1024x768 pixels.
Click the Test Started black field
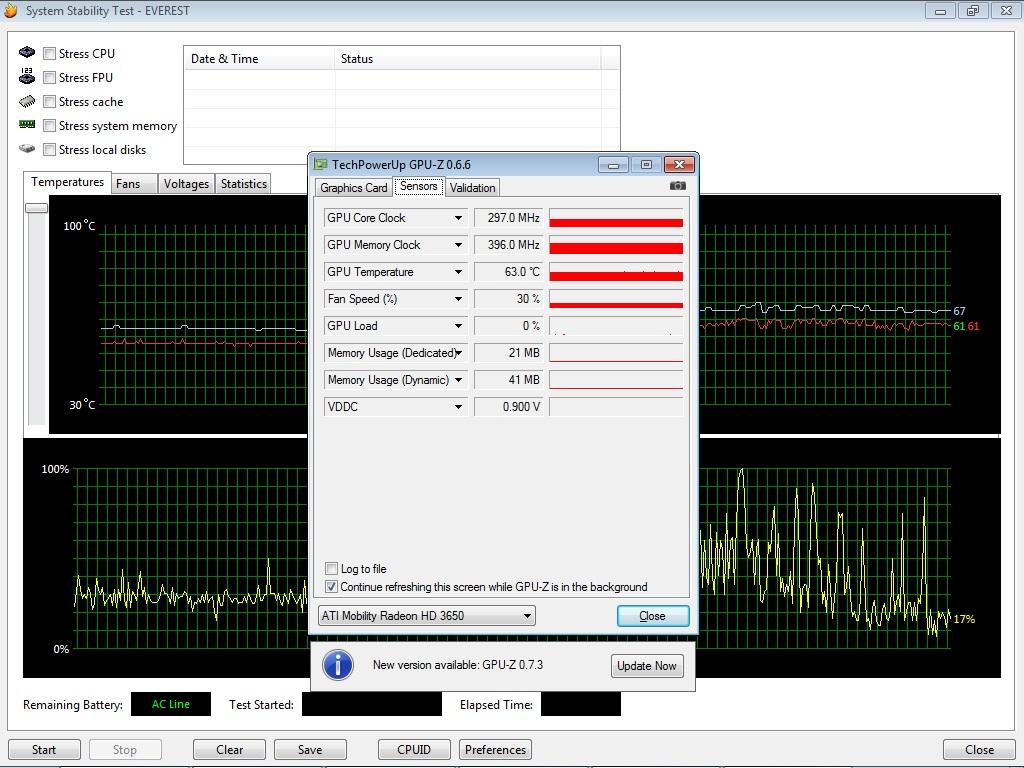[x=372, y=704]
